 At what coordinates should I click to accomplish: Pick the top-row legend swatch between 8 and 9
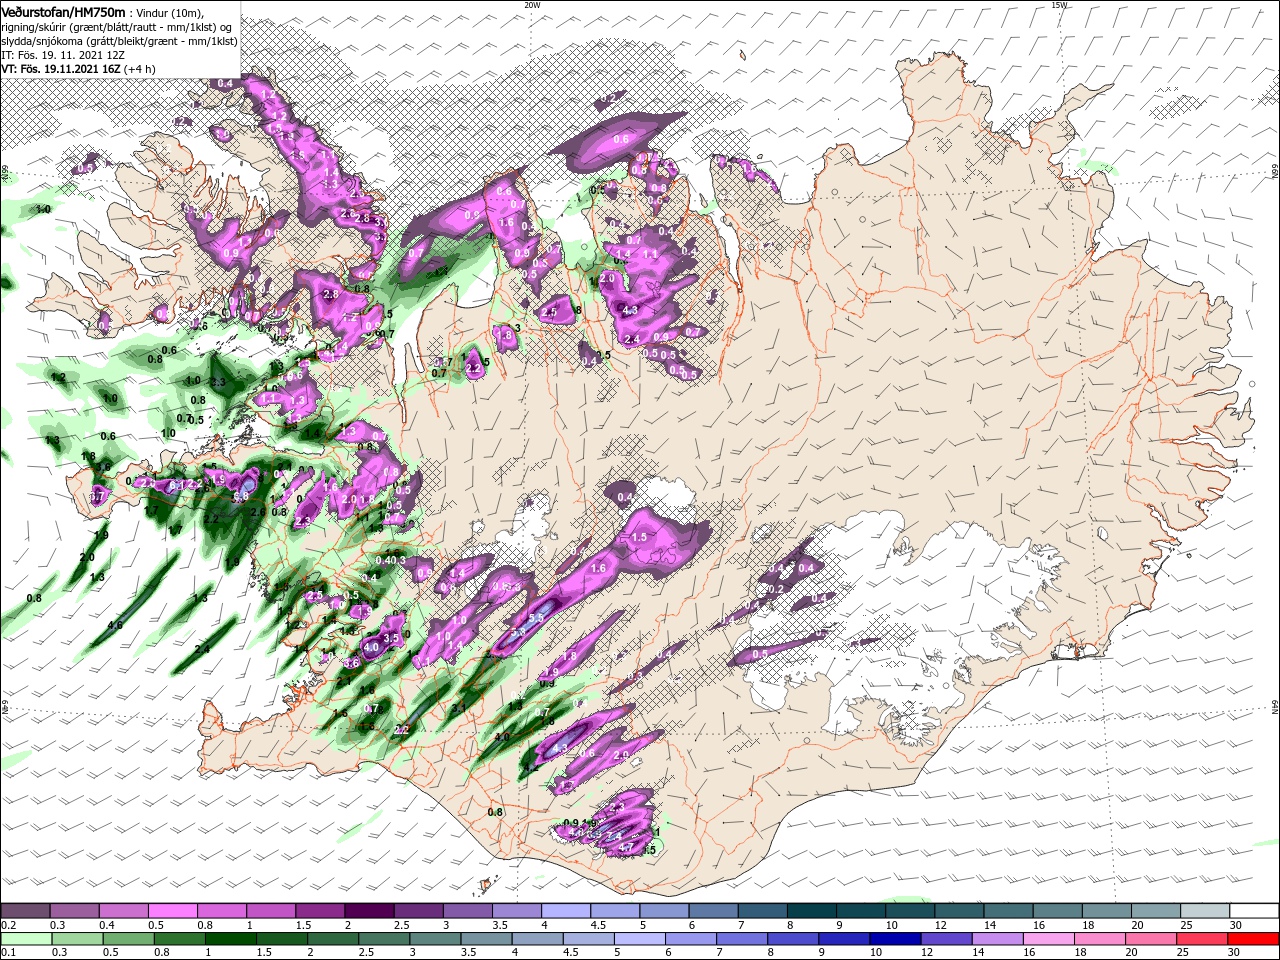pyautogui.click(x=811, y=911)
